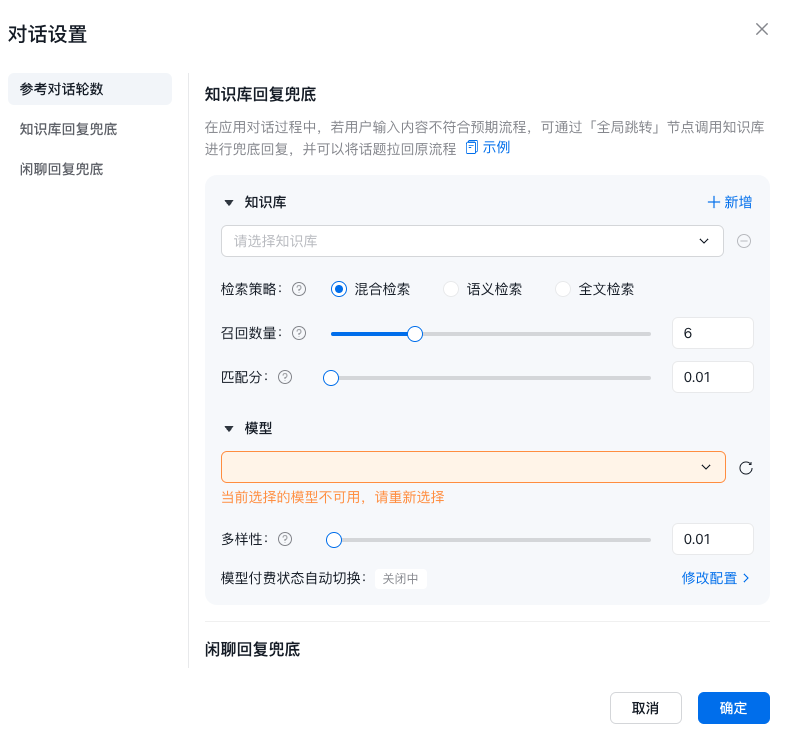Focus the 多样性 value field
The height and width of the screenshot is (734, 787).
point(713,539)
